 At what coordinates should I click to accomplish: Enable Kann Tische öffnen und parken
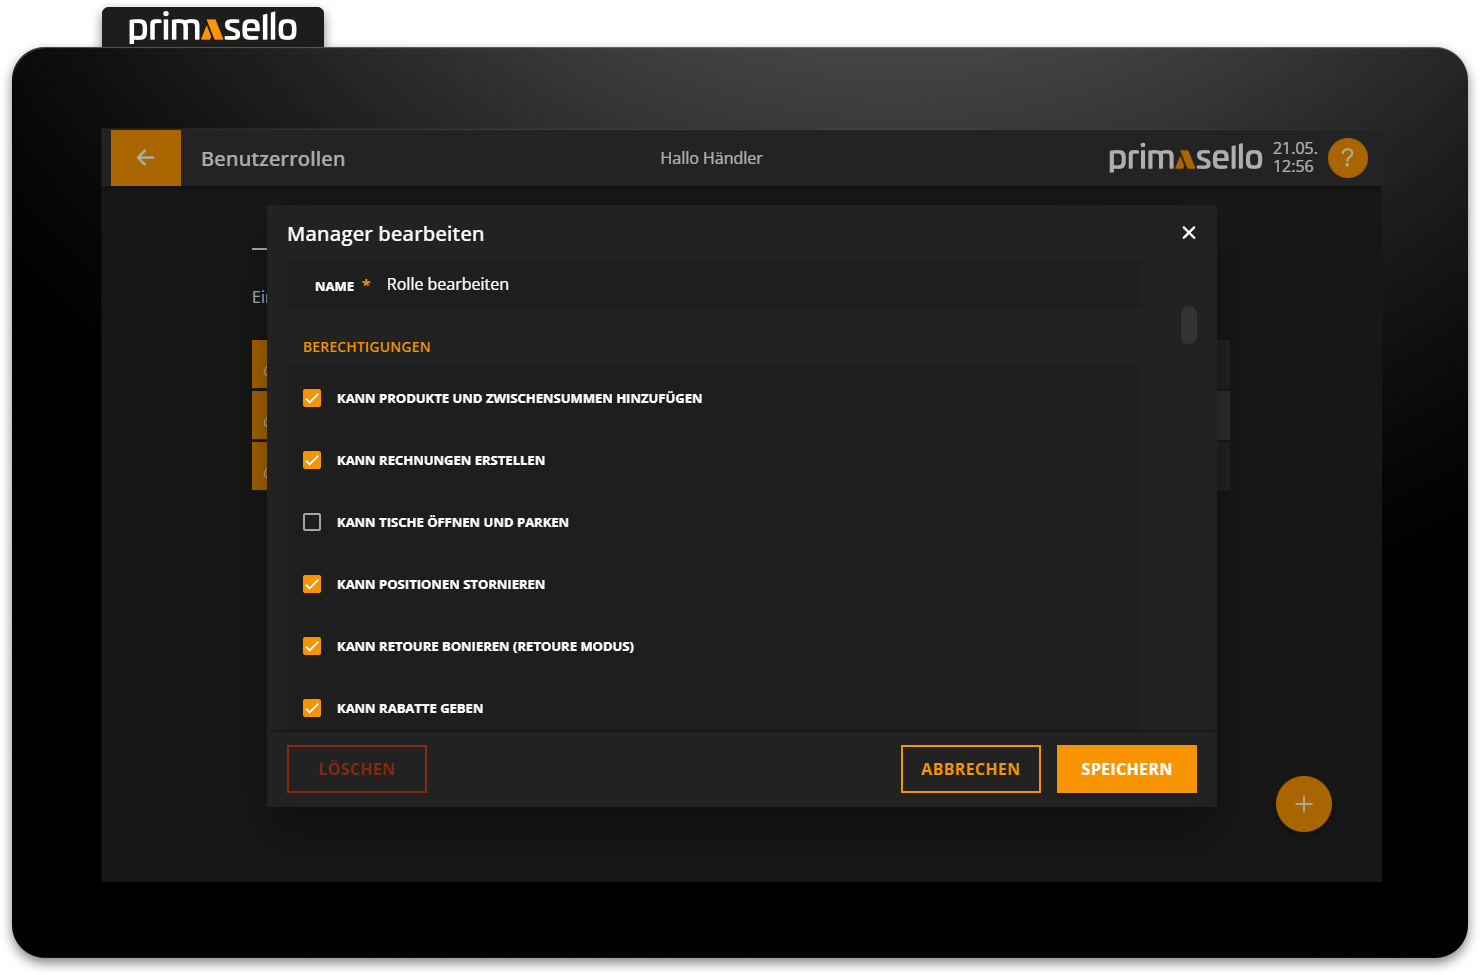pos(312,522)
